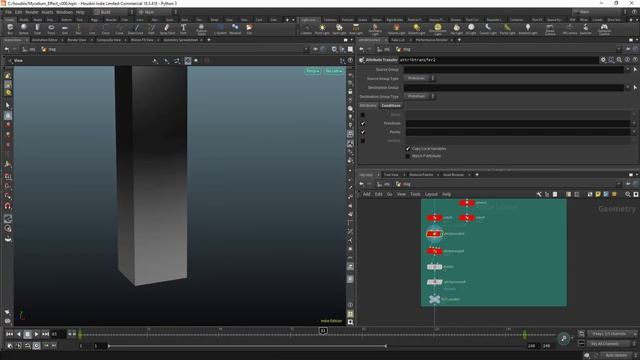The height and width of the screenshot is (360, 640).
Task: Switch to Render View tab
Action: point(77,40)
